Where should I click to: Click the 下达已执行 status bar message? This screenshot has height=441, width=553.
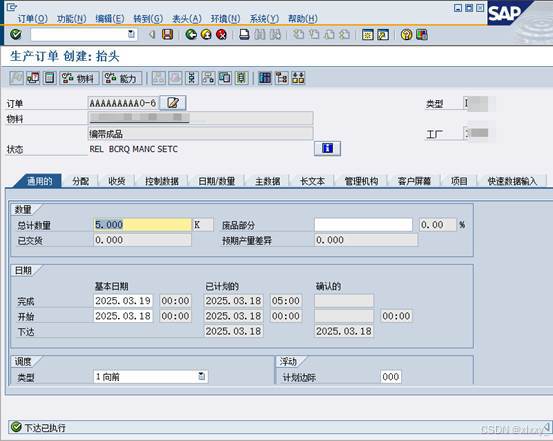pyautogui.click(x=45, y=428)
